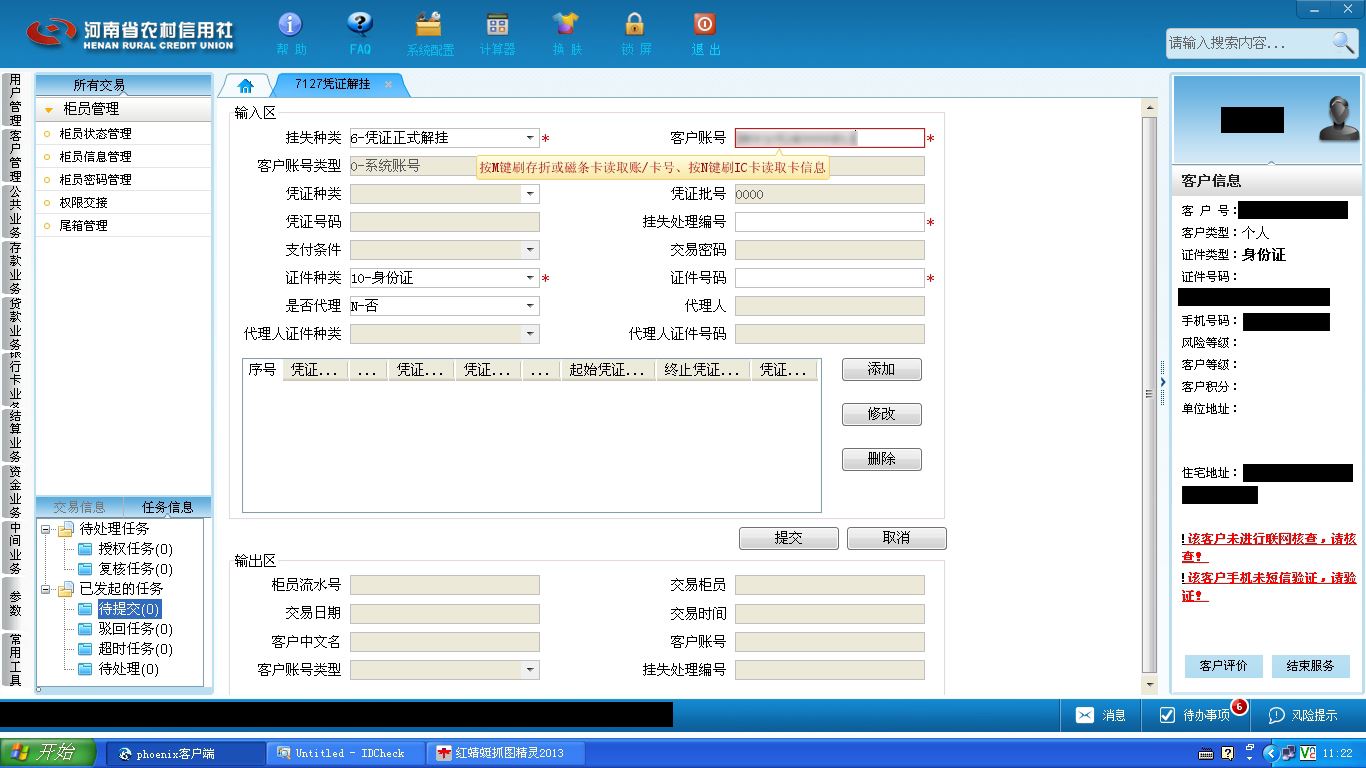
Task: Open 尾箱管理 menu entry
Action: pos(83,225)
